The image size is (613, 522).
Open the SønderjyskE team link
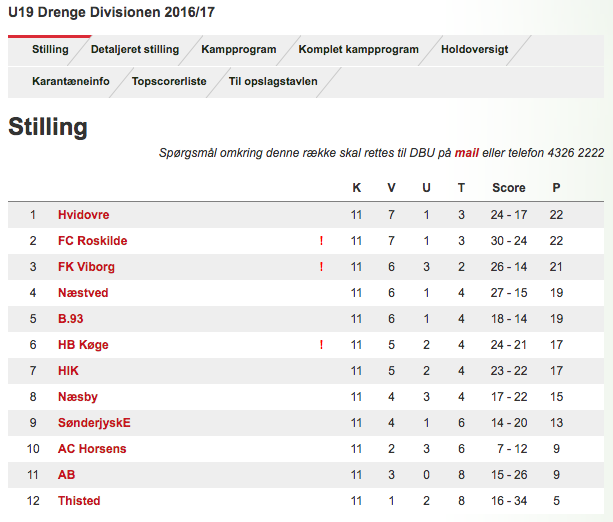(94, 423)
